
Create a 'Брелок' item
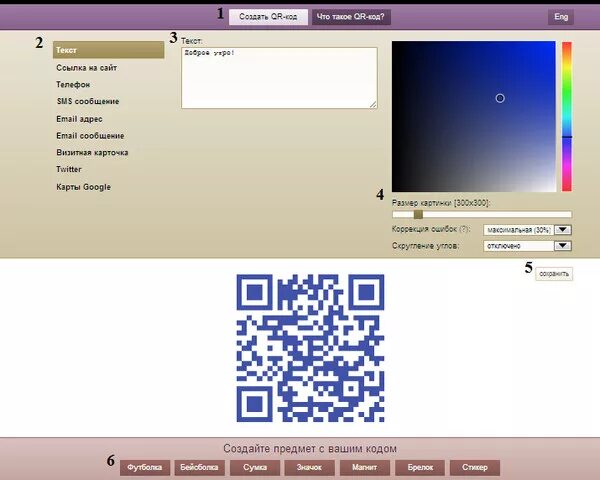coord(420,467)
